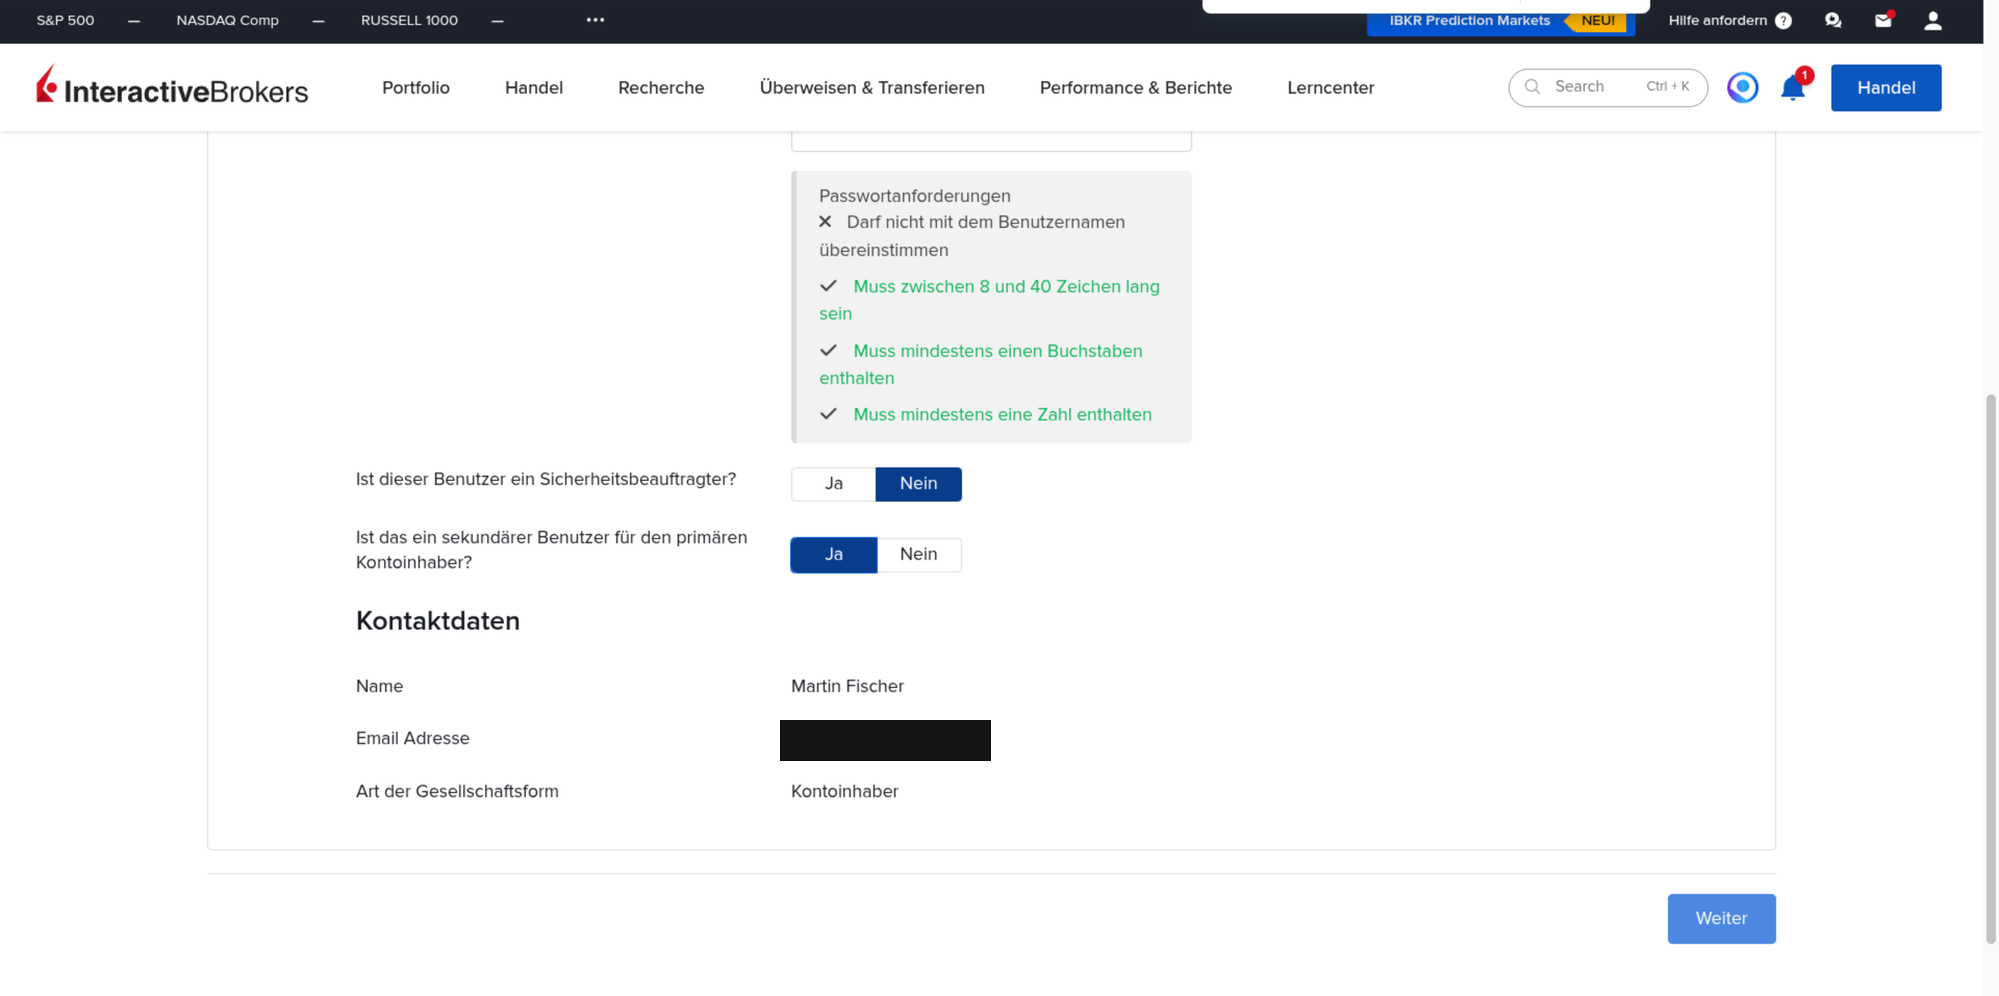1999x996 pixels.
Task: Click the blue Handel button
Action: click(1886, 88)
